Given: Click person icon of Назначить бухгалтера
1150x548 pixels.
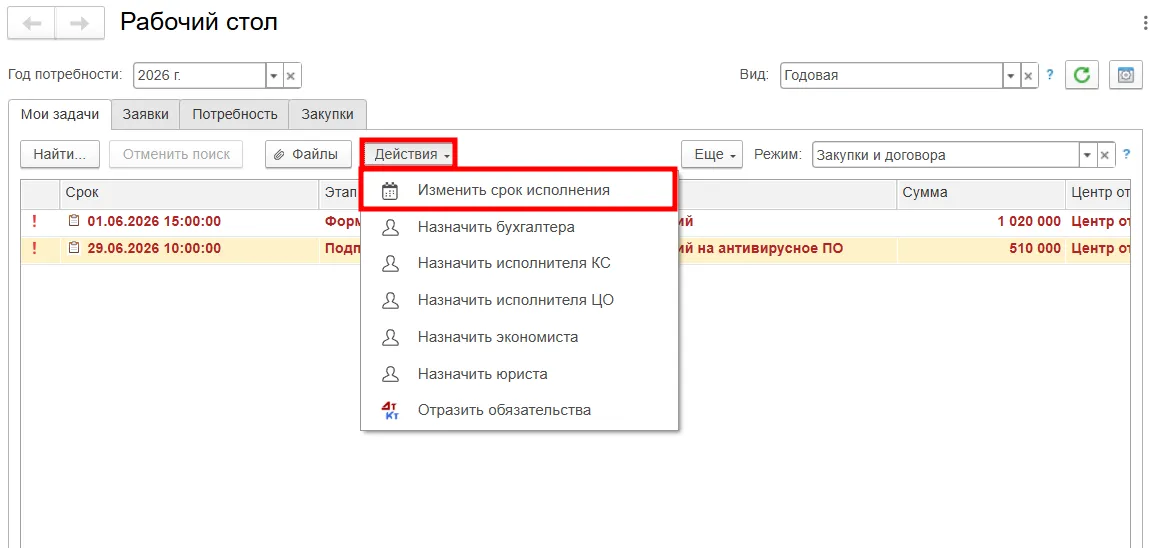Looking at the screenshot, I should (391, 227).
